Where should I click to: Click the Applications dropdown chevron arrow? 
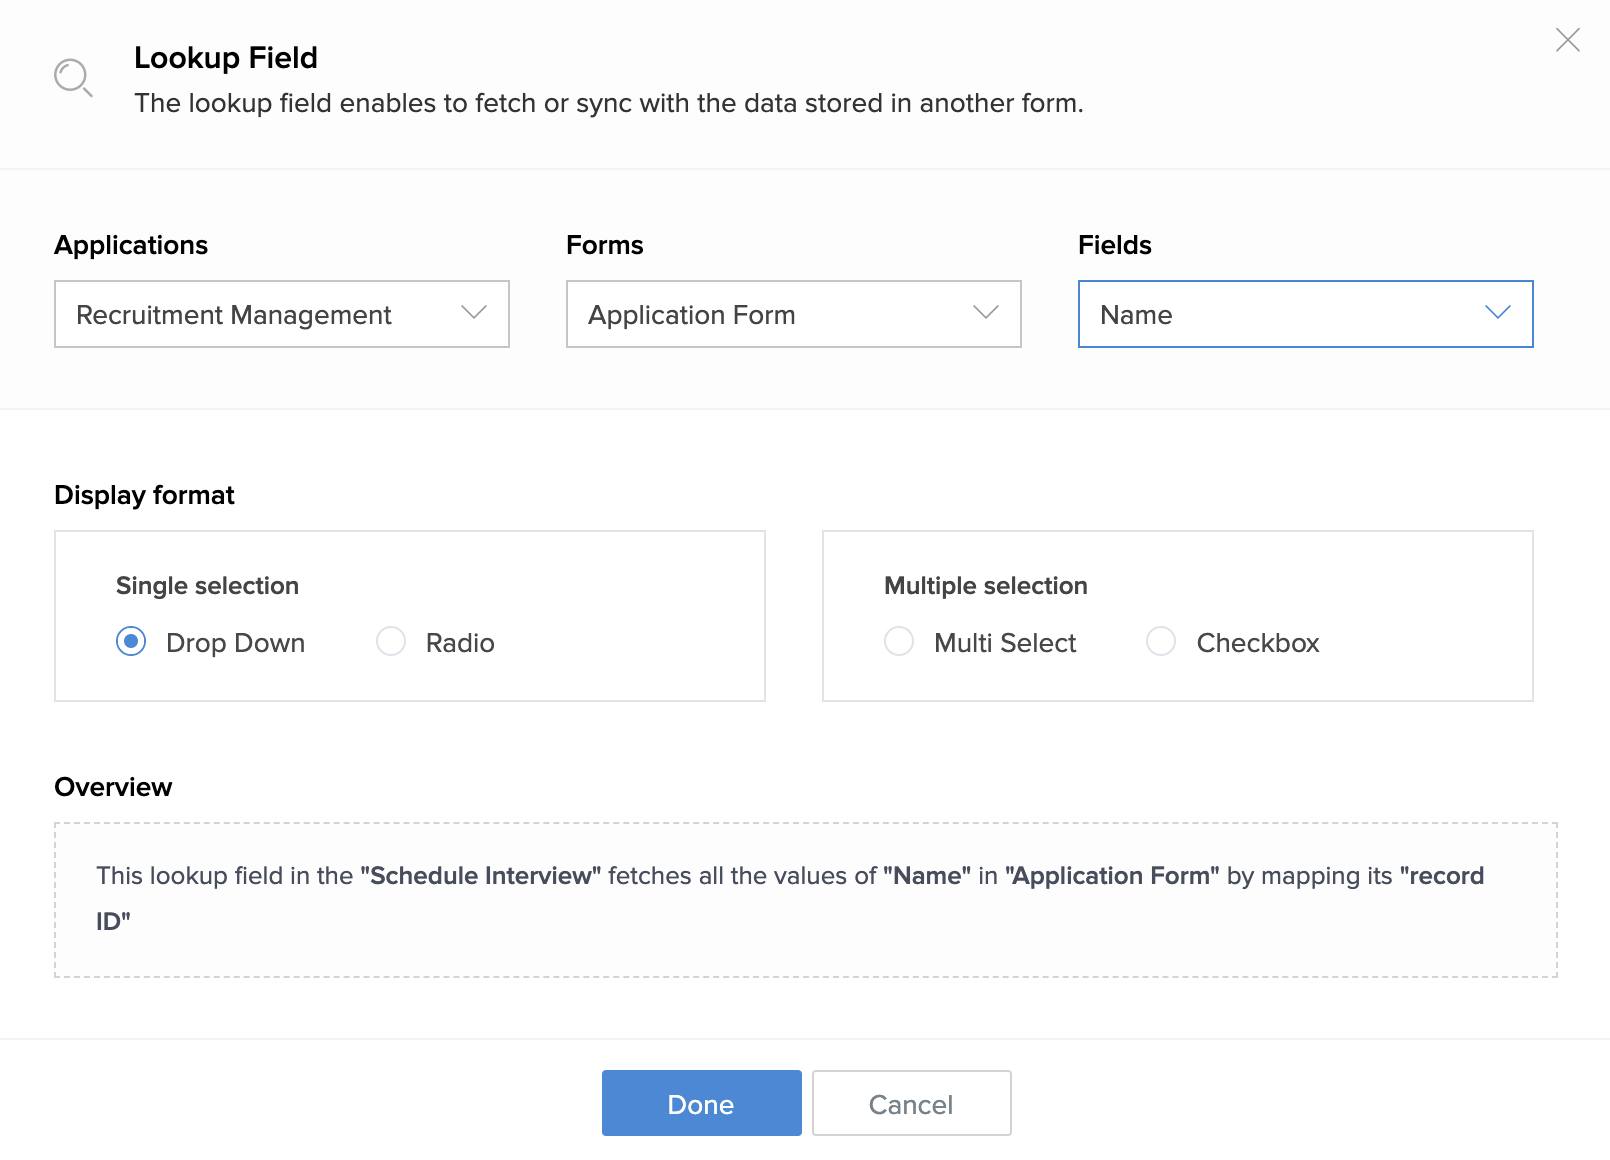474,313
